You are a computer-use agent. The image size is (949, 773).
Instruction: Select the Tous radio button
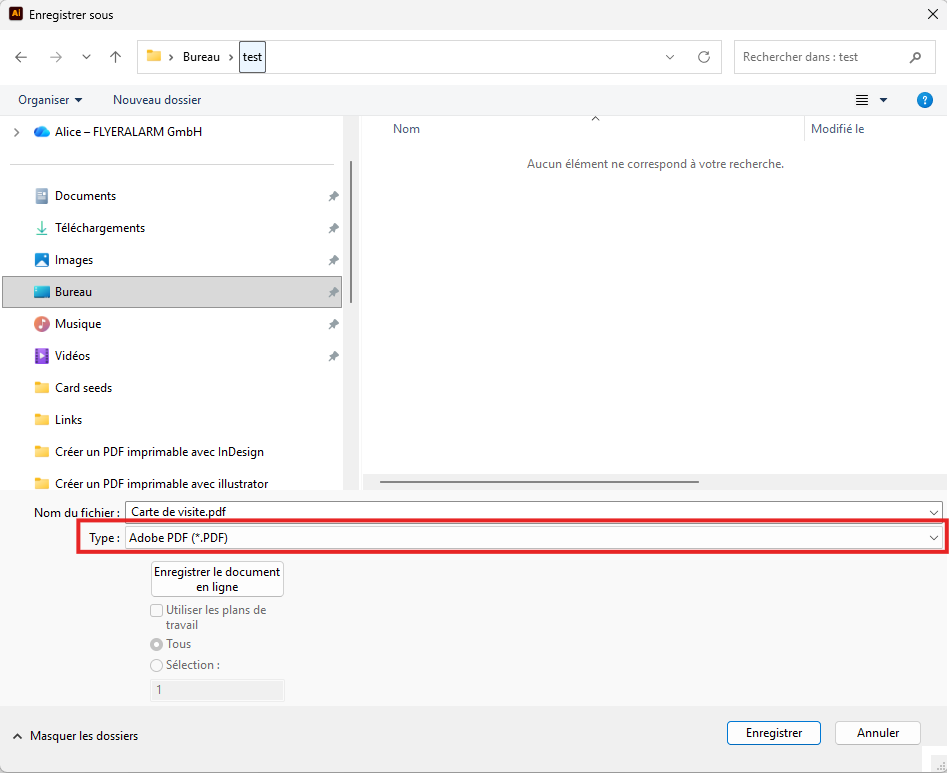[x=157, y=645]
